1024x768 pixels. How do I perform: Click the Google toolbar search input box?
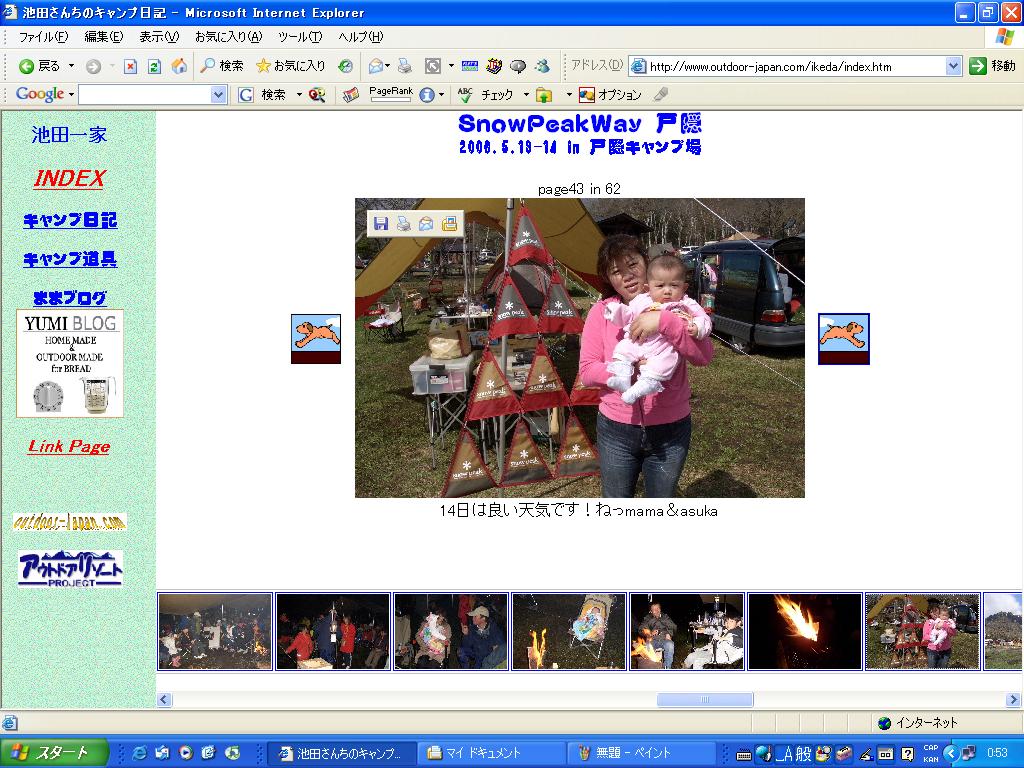click(145, 95)
